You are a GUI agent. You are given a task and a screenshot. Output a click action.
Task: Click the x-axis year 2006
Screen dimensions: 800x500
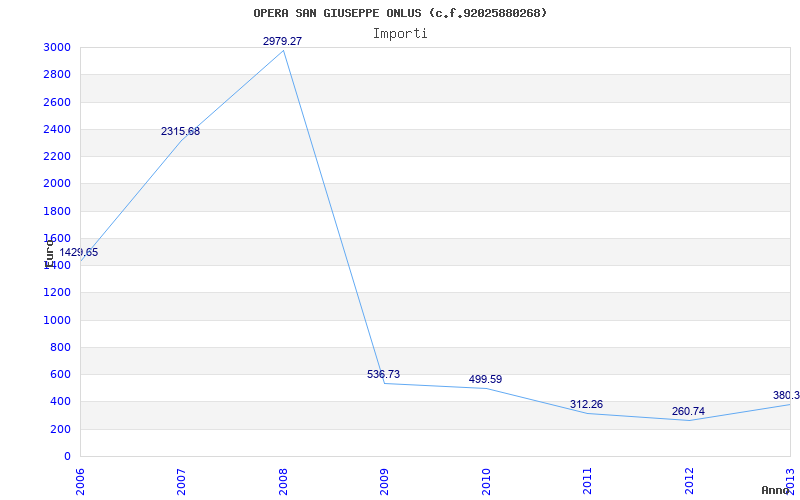[81, 481]
